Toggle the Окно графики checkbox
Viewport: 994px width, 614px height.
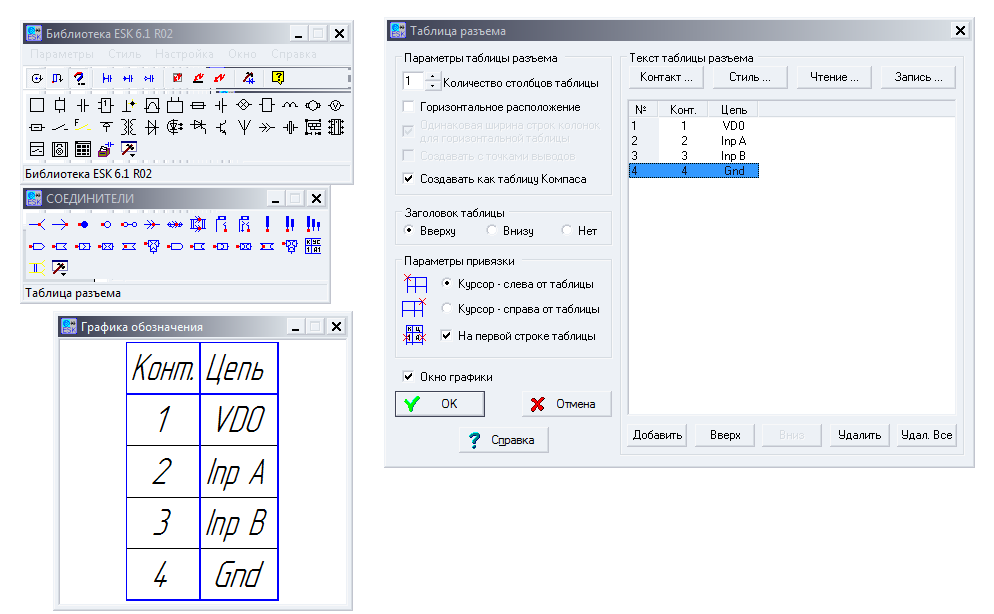(x=408, y=377)
